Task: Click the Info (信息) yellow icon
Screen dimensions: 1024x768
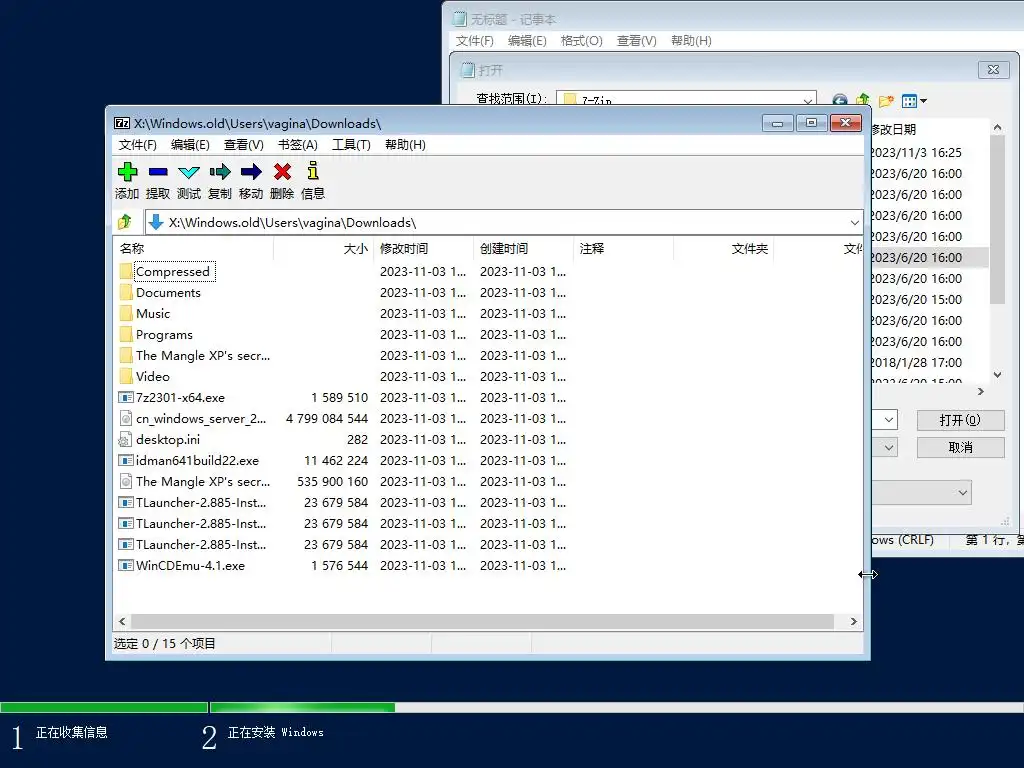Action: coord(313,170)
